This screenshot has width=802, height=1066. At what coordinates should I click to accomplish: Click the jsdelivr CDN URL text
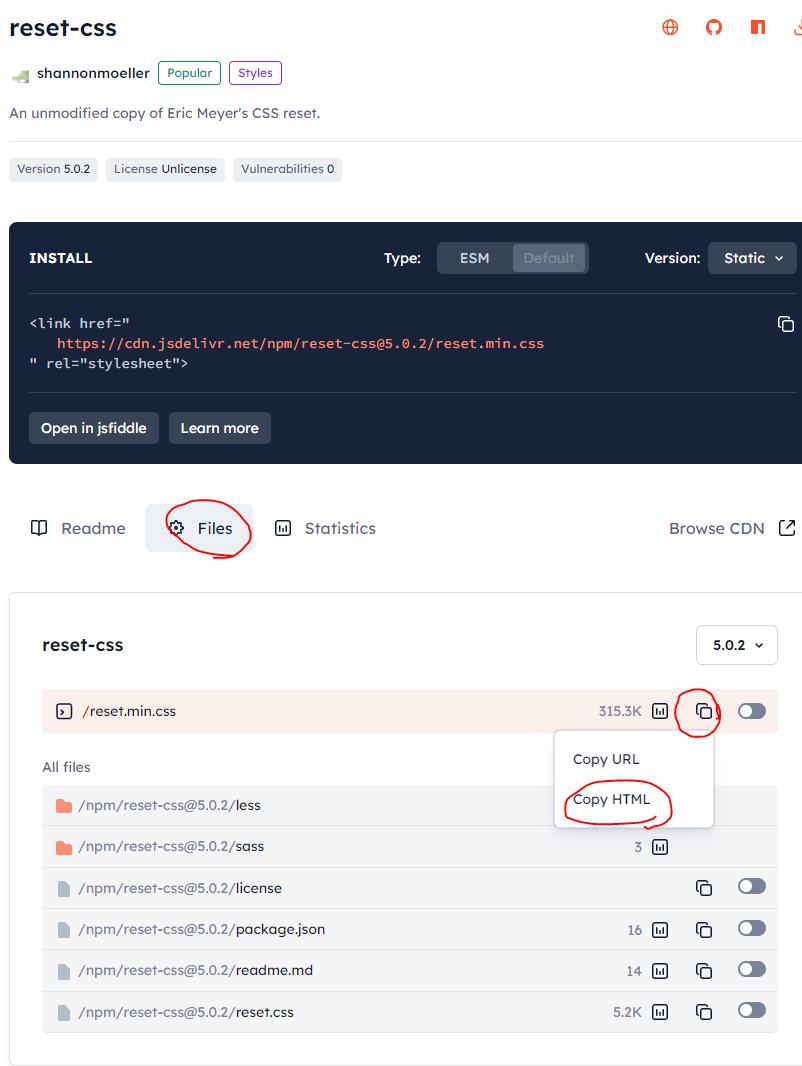point(300,344)
